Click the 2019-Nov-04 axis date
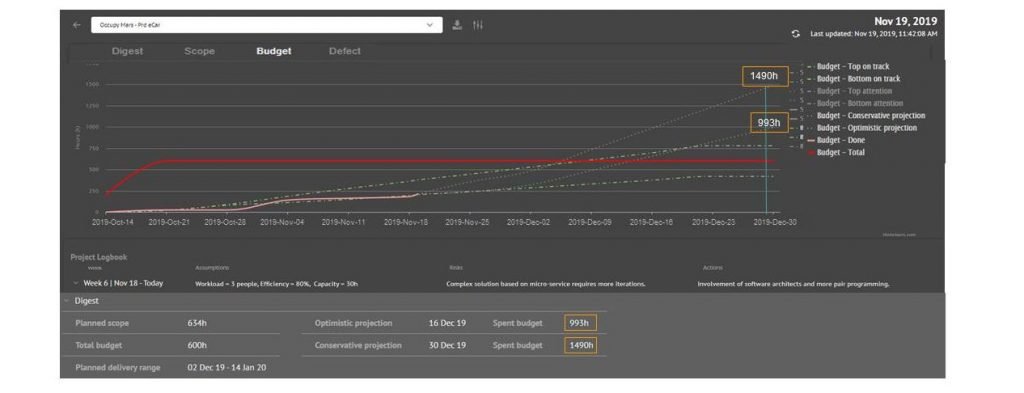This screenshot has width=1024, height=393. tap(282, 223)
